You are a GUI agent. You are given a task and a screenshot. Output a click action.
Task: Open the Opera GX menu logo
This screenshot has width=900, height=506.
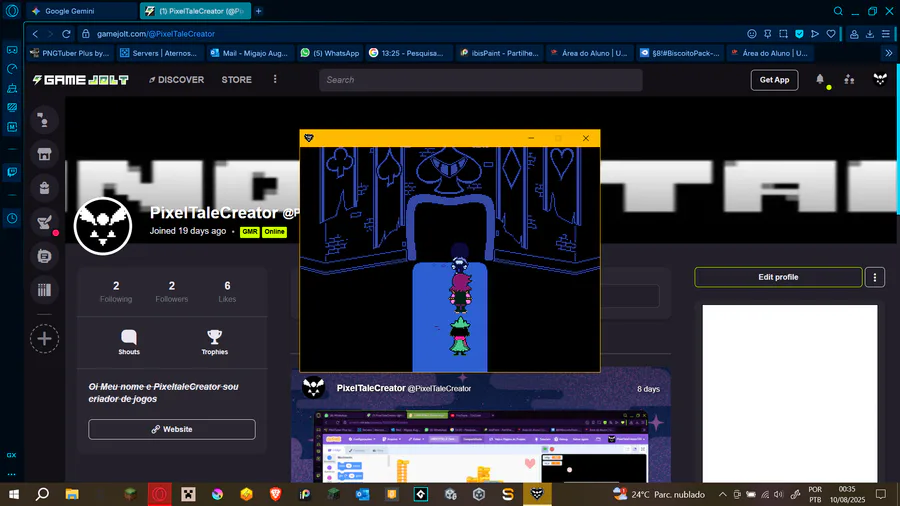click(12, 11)
